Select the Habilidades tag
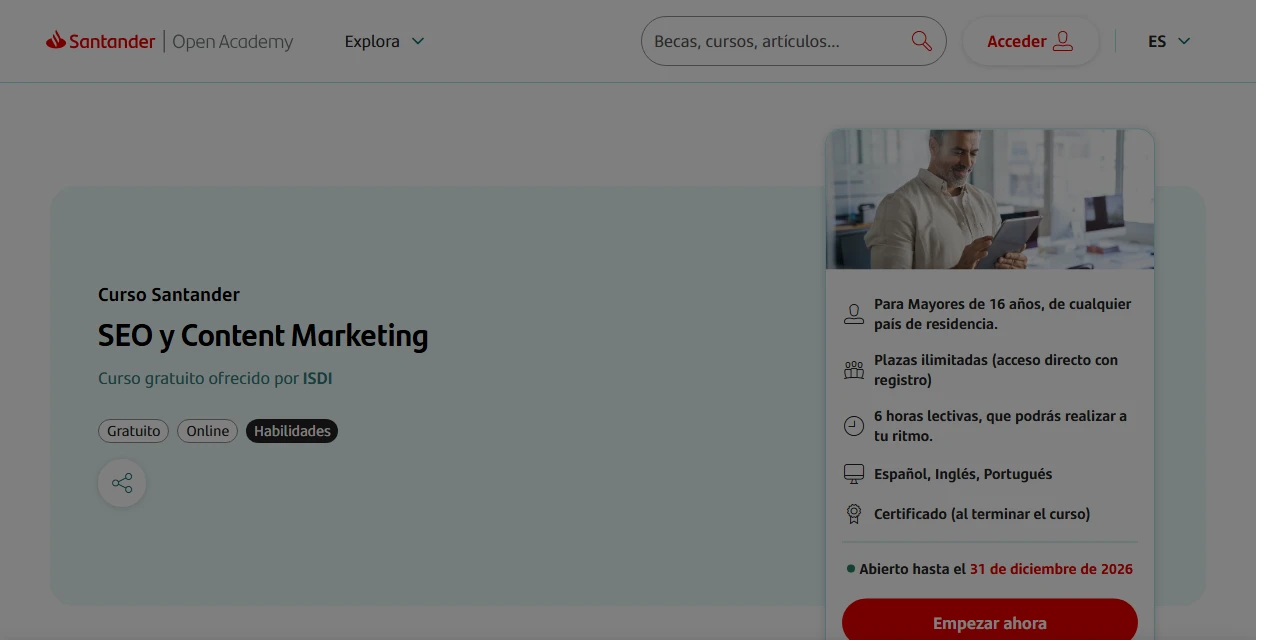Viewport: 1280px width, 640px height. click(x=292, y=431)
